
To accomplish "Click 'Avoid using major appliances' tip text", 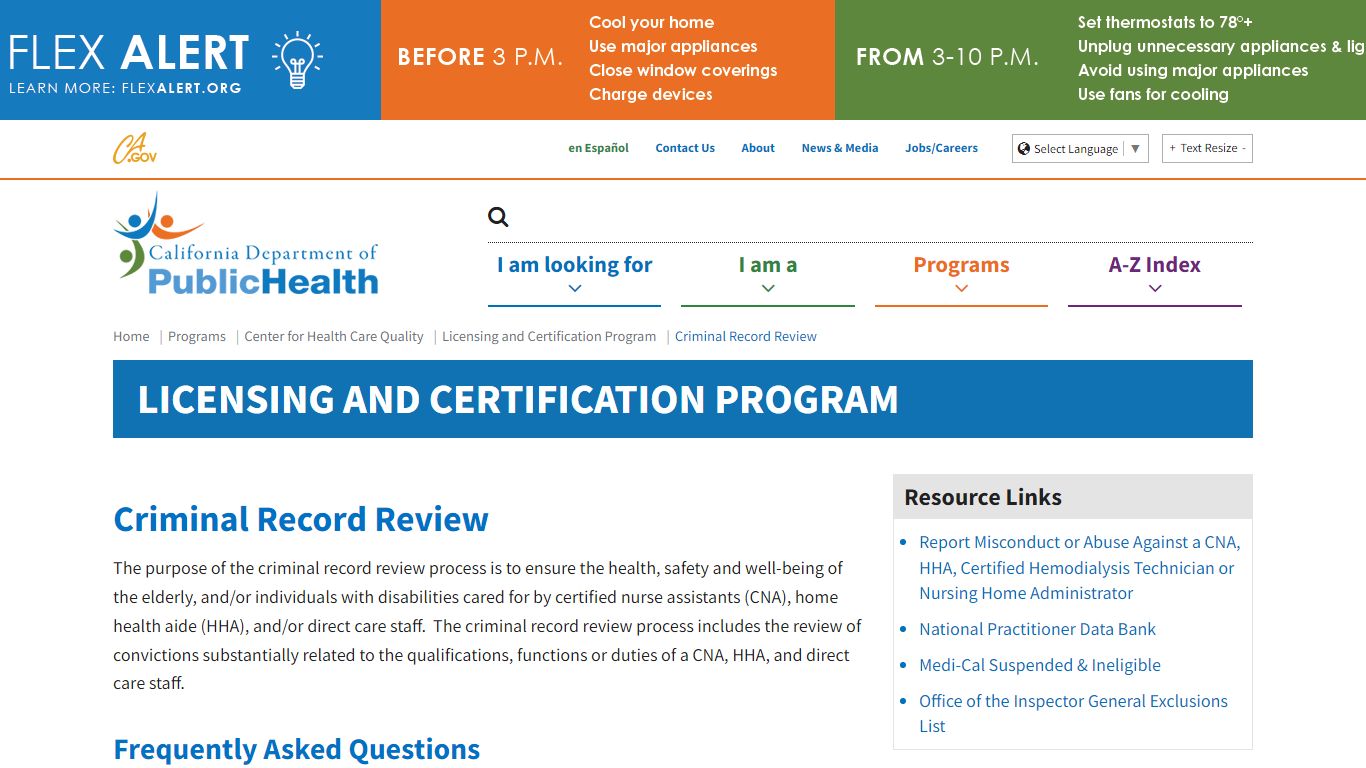I will pyautogui.click(x=1193, y=70).
